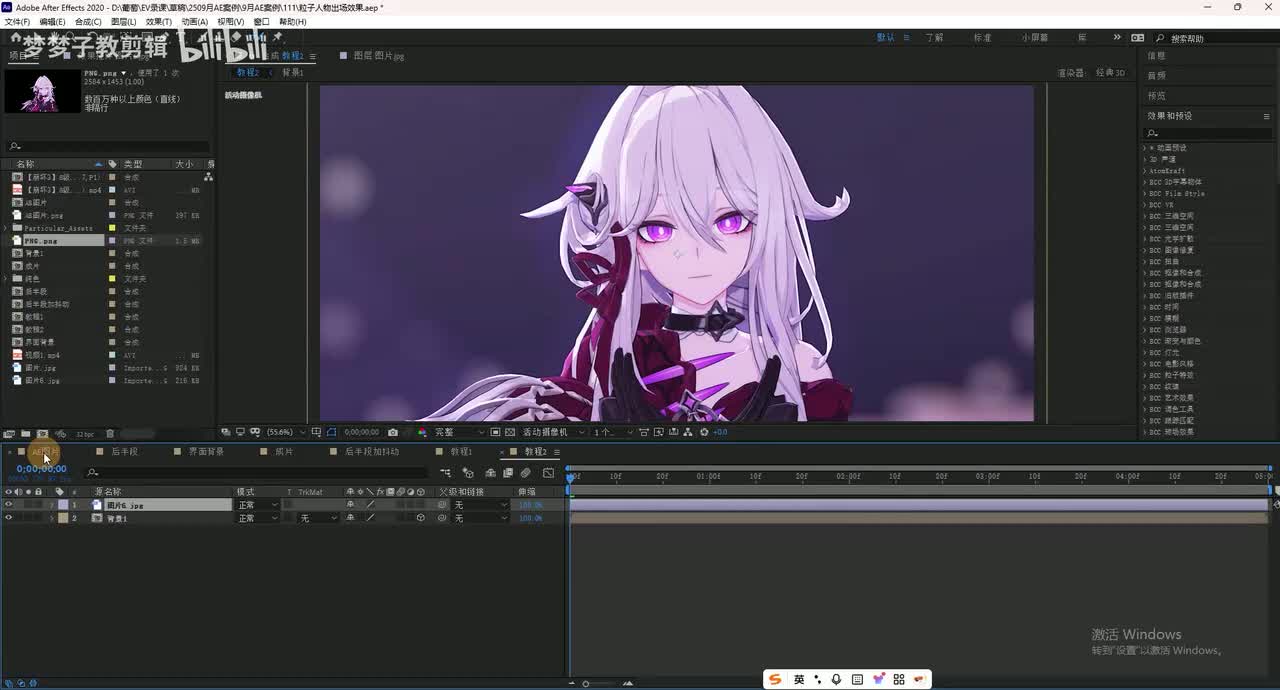Switch to 后半段加抖动 timeline tab
This screenshot has width=1280, height=690.
click(x=372, y=452)
